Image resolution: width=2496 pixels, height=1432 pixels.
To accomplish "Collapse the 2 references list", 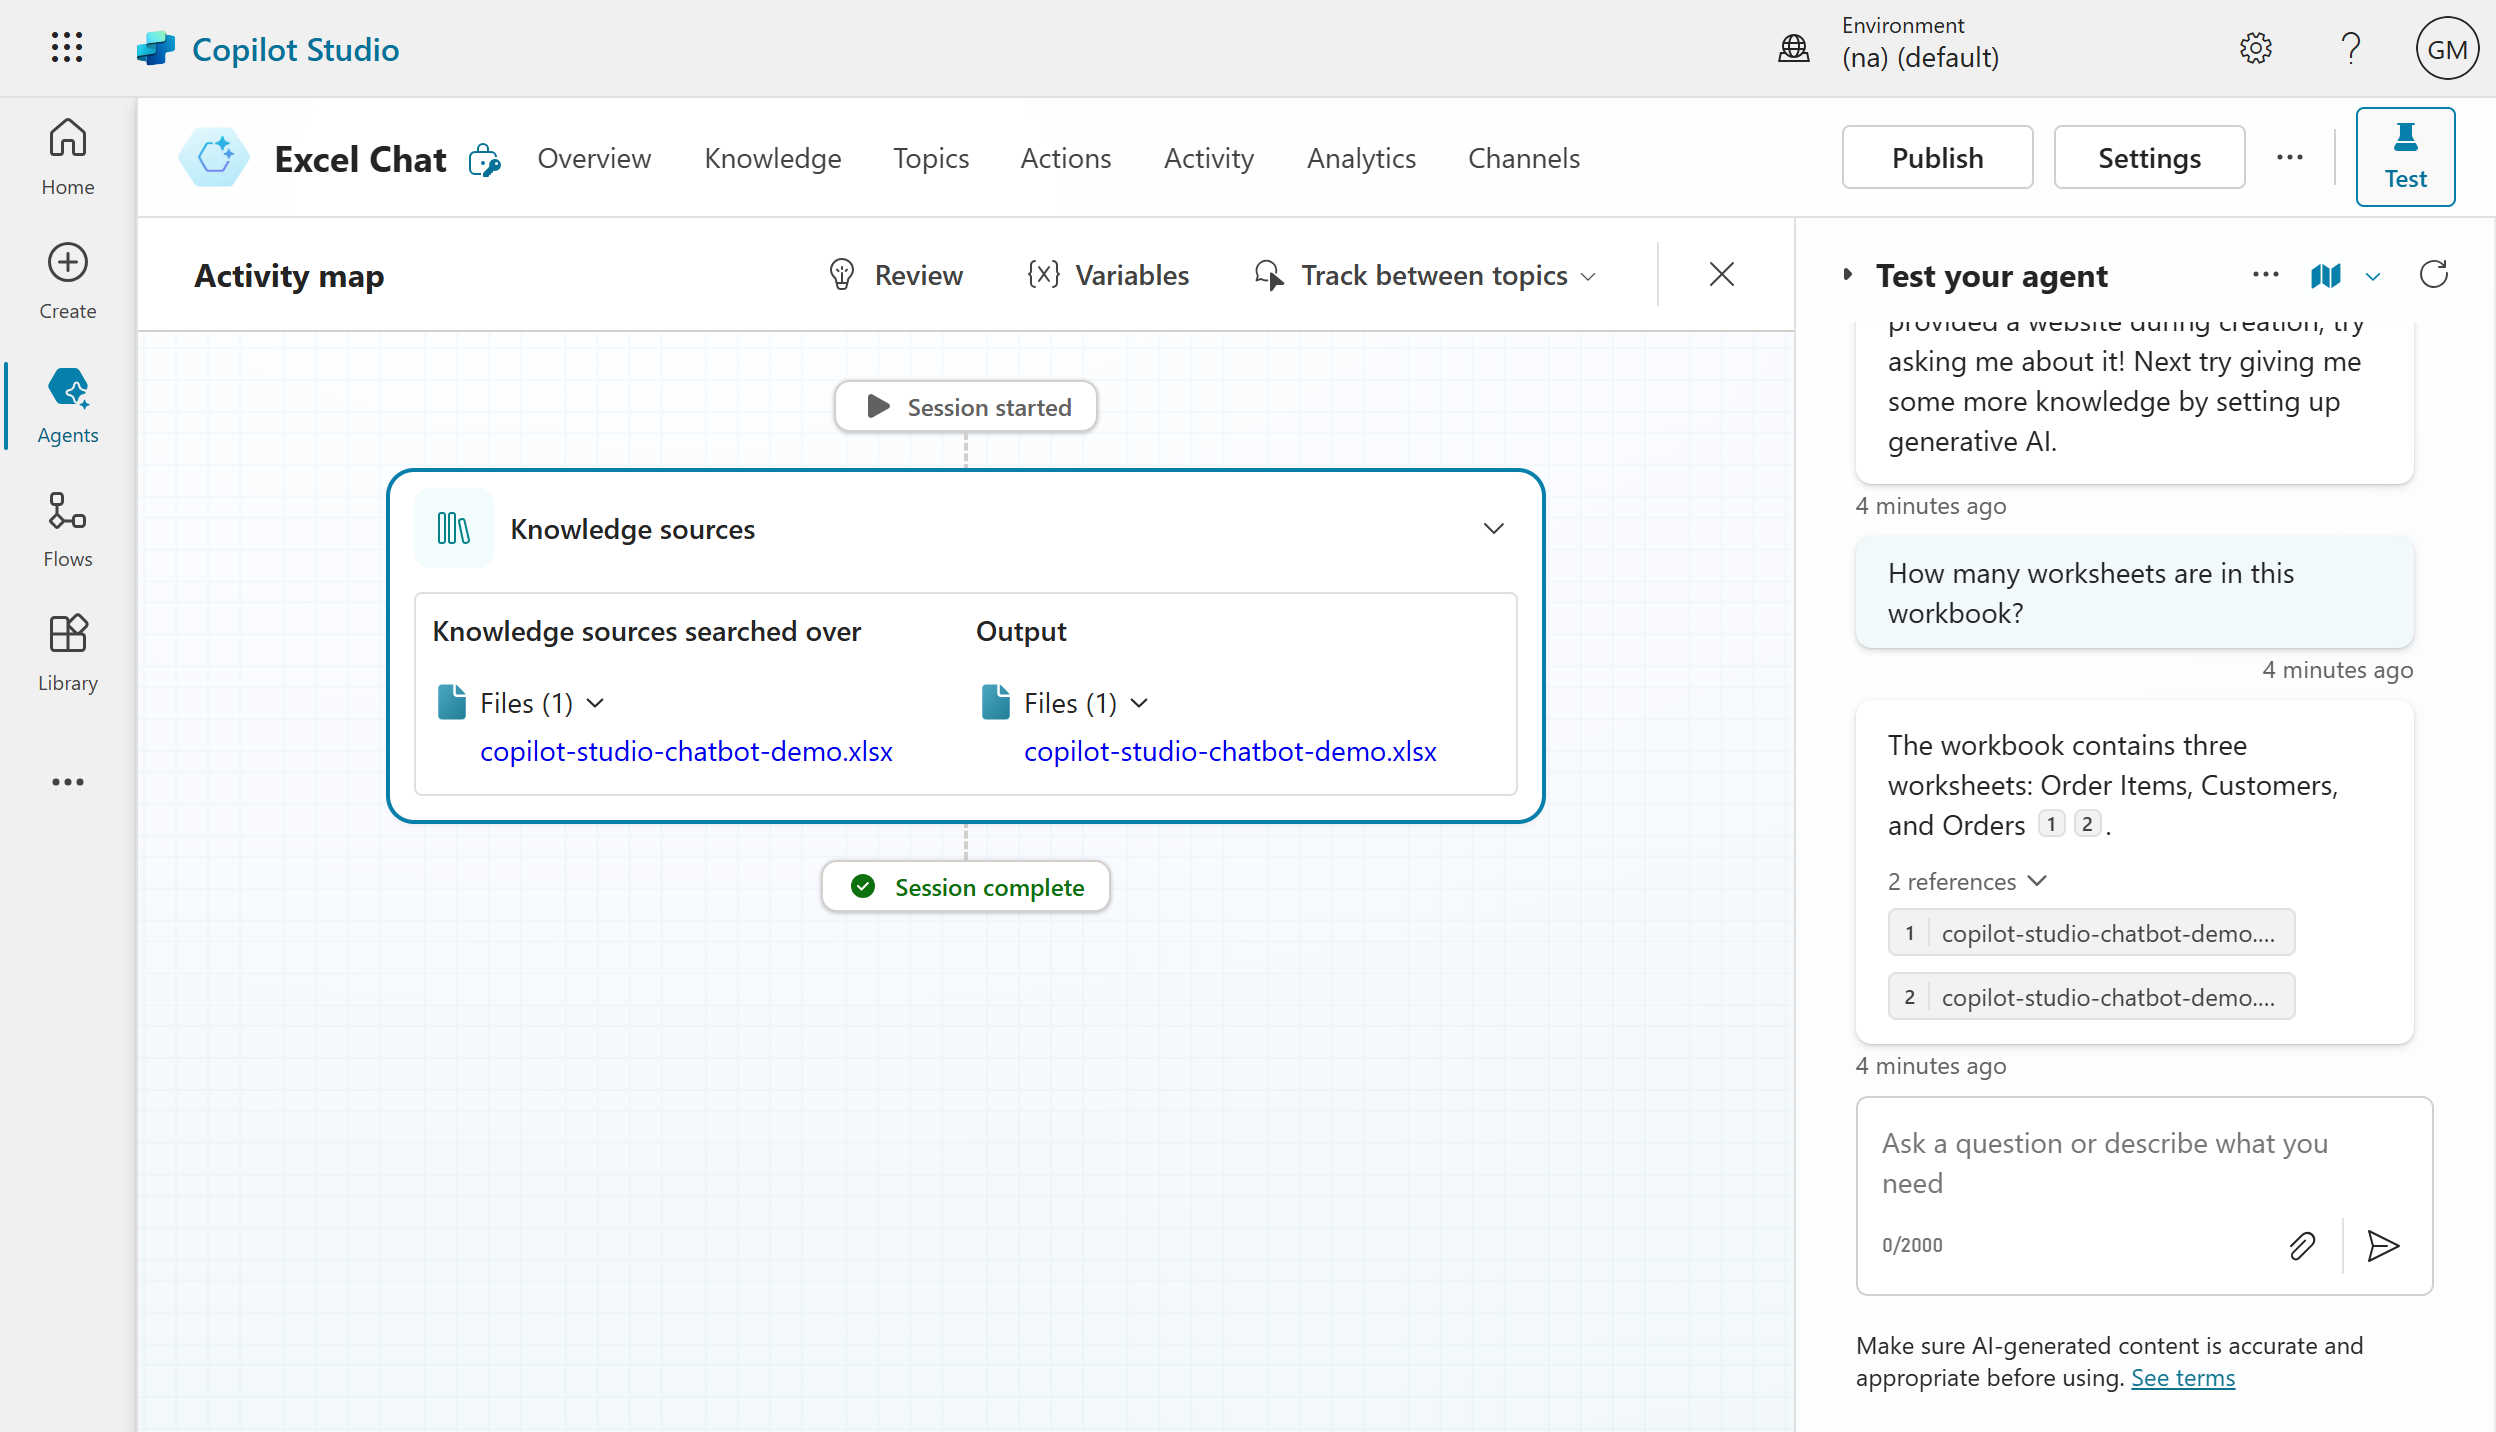I will click(1966, 881).
